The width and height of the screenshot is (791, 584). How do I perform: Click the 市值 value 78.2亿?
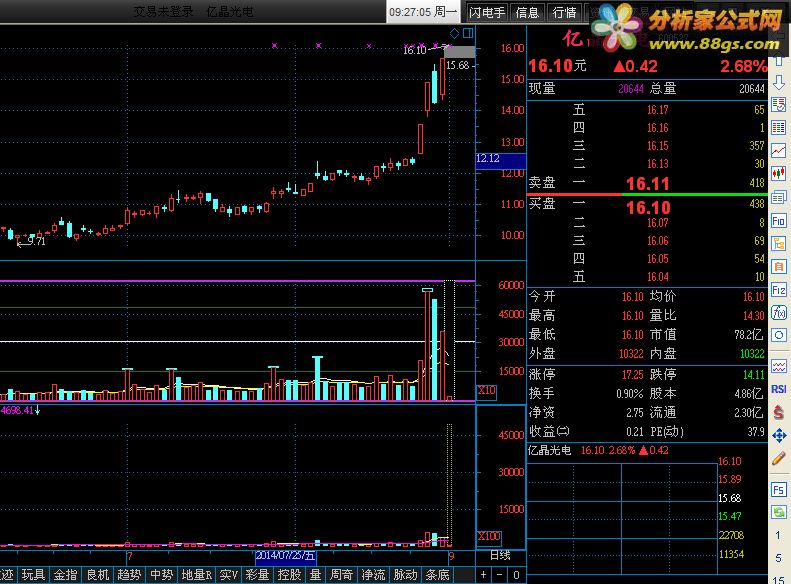(x=749, y=335)
